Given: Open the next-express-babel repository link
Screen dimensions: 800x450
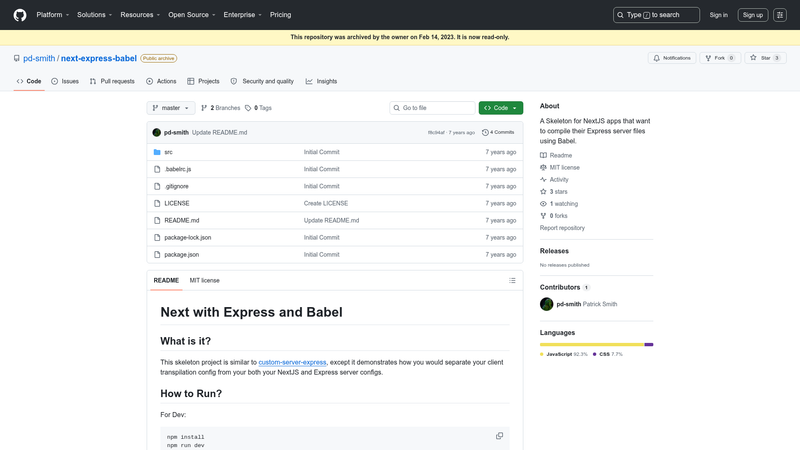Looking at the screenshot, I should pyautogui.click(x=99, y=58).
